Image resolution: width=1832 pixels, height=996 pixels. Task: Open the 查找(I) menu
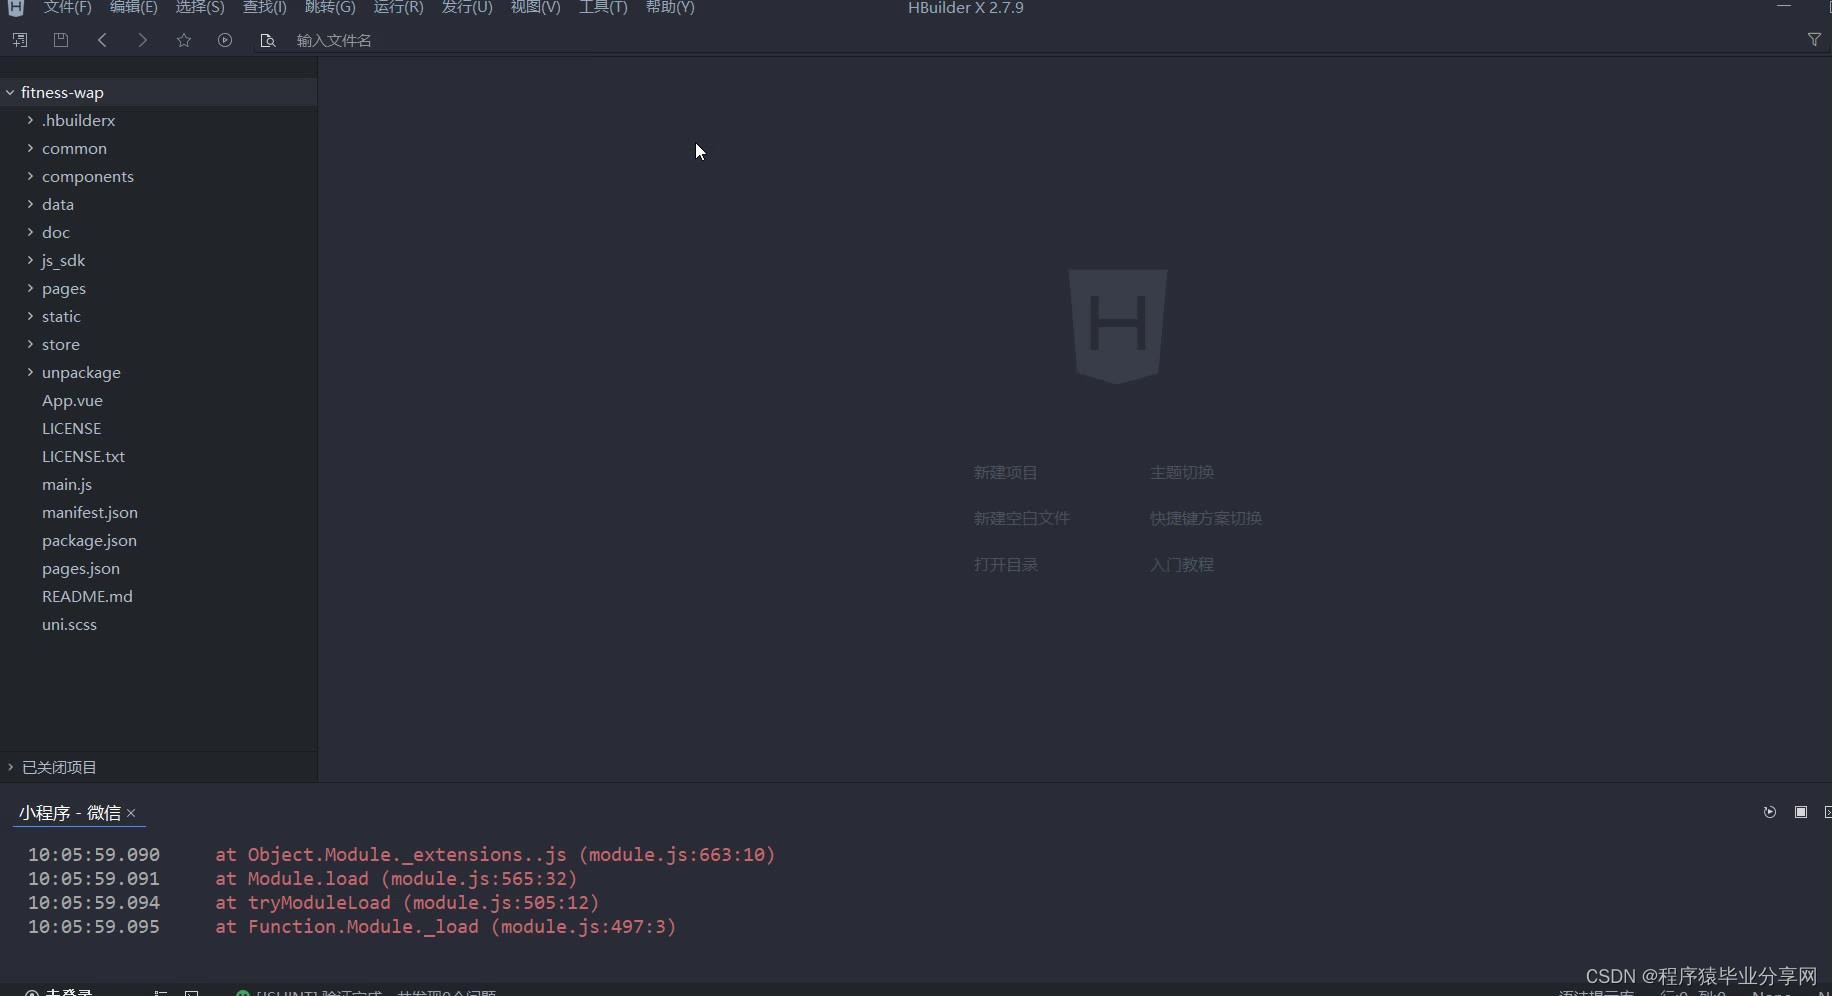265,7
